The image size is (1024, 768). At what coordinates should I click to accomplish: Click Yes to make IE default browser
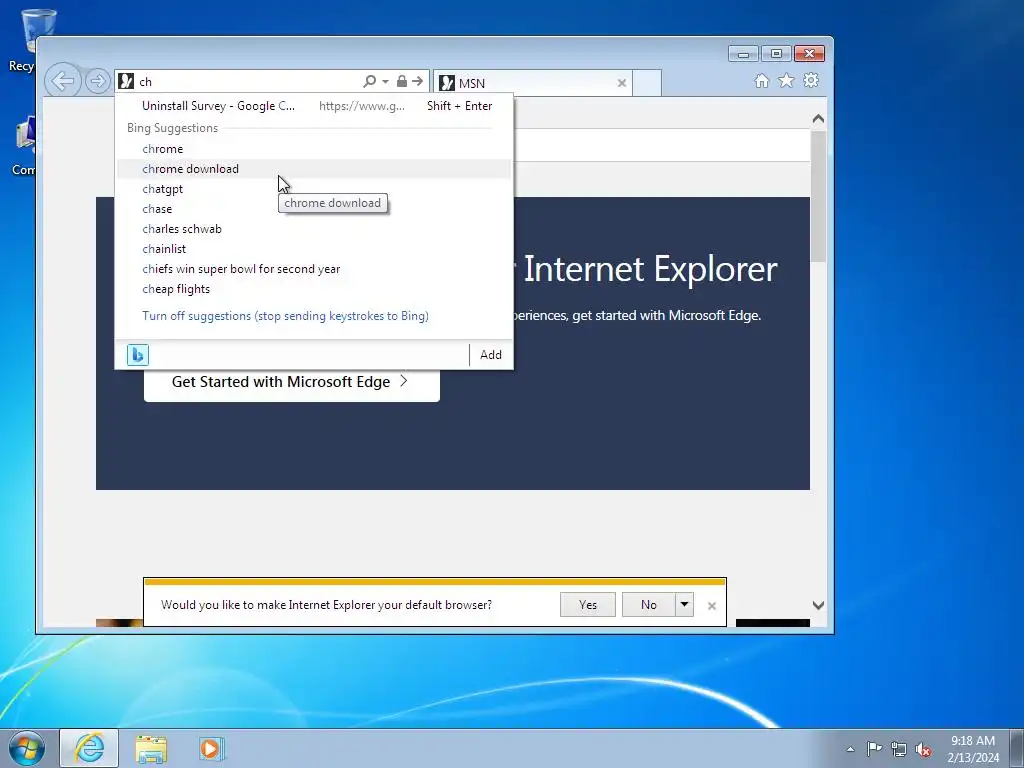coord(588,605)
